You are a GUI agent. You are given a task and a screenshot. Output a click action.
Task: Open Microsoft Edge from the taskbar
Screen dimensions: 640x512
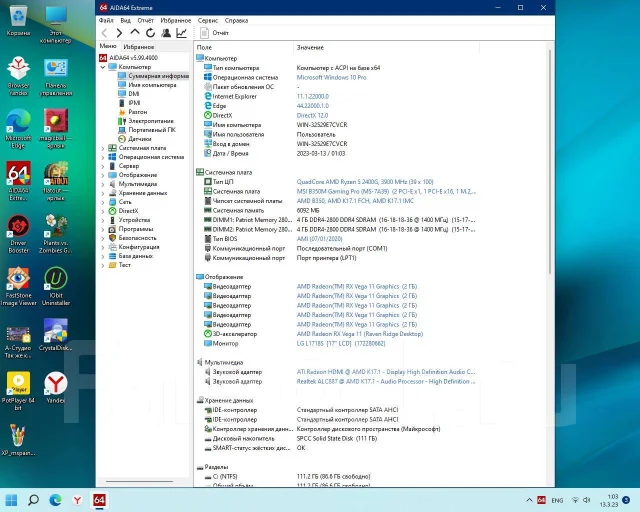pyautogui.click(x=56, y=500)
